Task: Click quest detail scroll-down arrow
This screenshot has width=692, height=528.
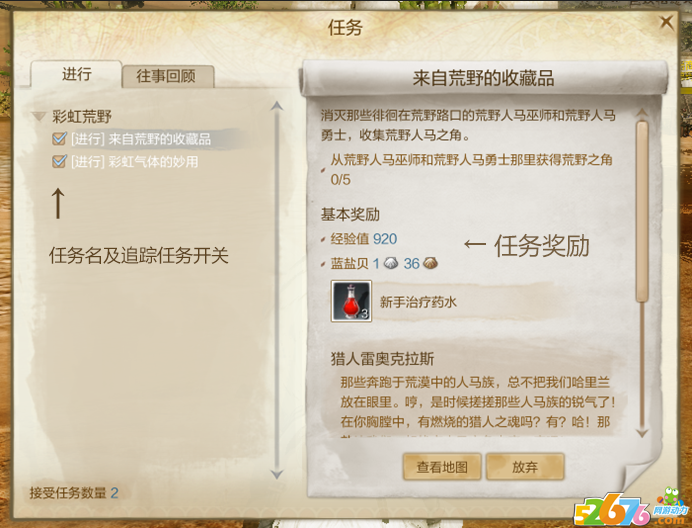Action: pyautogui.click(x=642, y=433)
